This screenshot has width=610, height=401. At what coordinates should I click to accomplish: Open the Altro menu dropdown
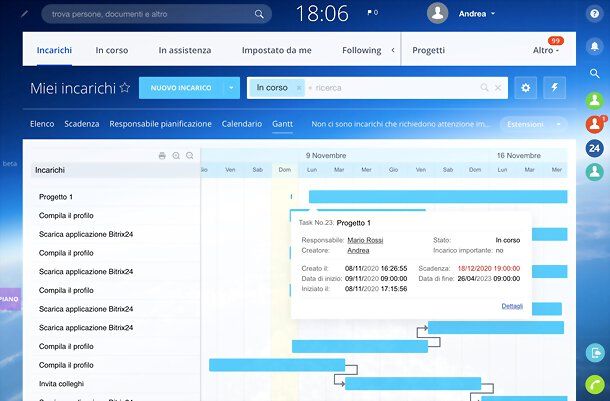click(x=545, y=50)
